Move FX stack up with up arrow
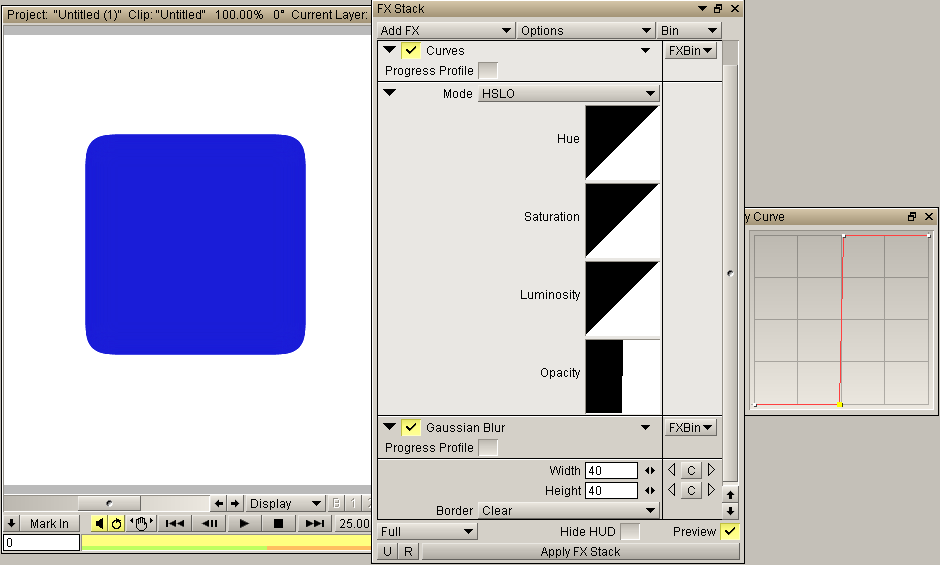The image size is (940, 565). coord(730,495)
